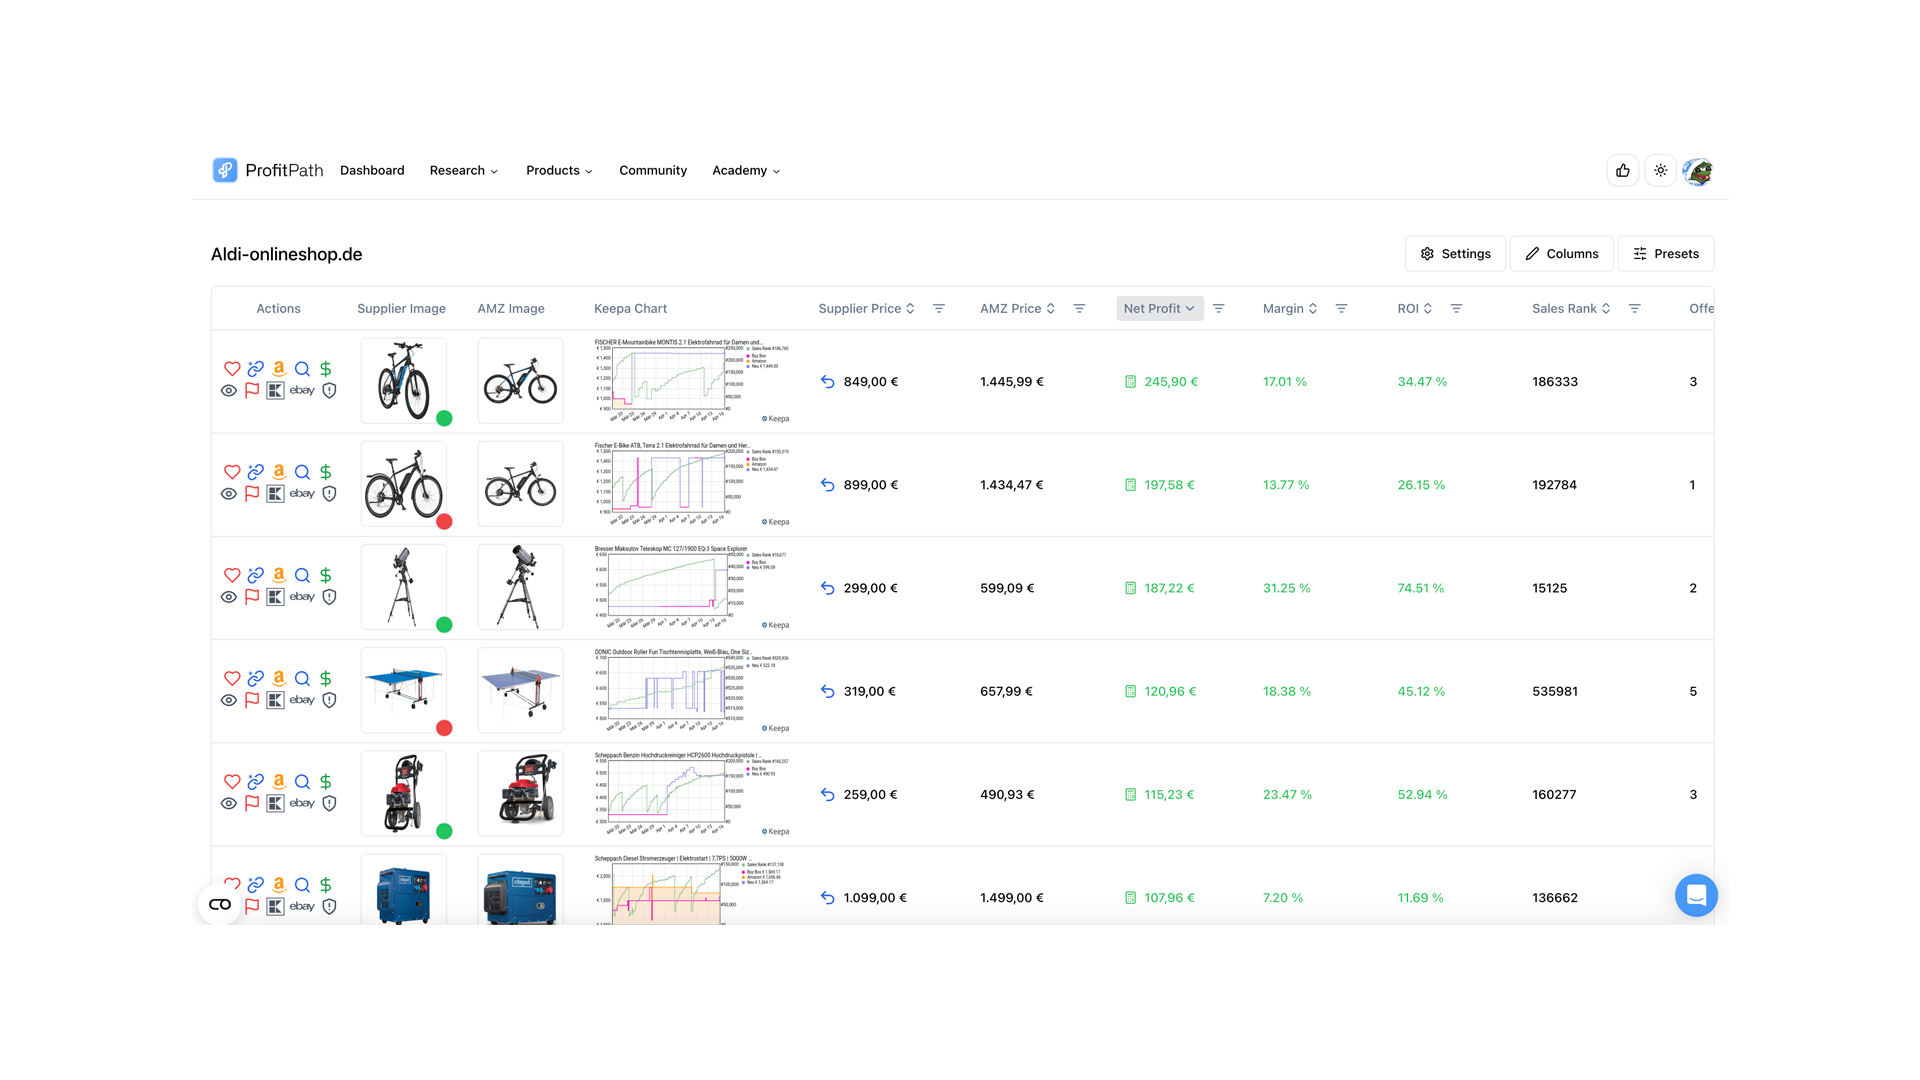Image resolution: width=1920 pixels, height=1080 pixels.
Task: Click the green dollar icon in the 849,00 € row
Action: pos(326,369)
